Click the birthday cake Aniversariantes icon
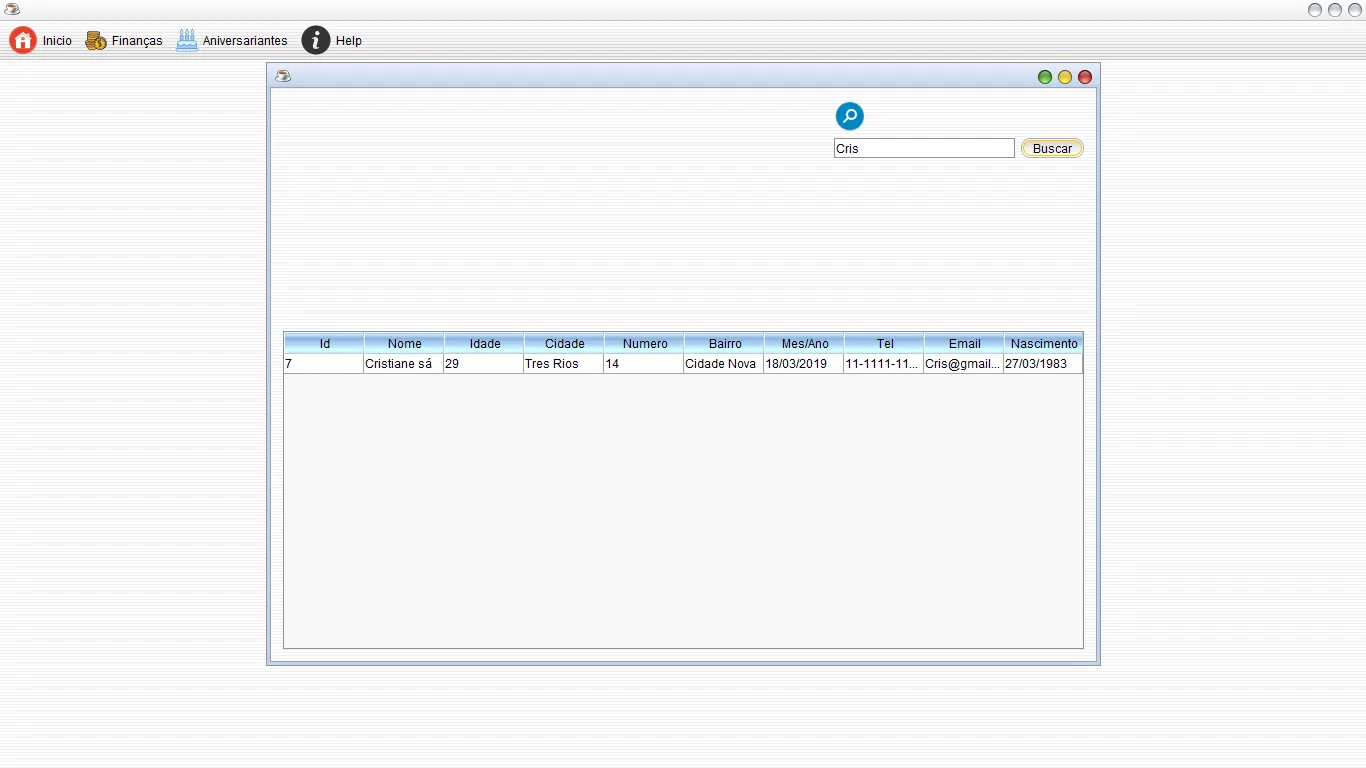Screen dimensions: 1366x768 [x=187, y=40]
